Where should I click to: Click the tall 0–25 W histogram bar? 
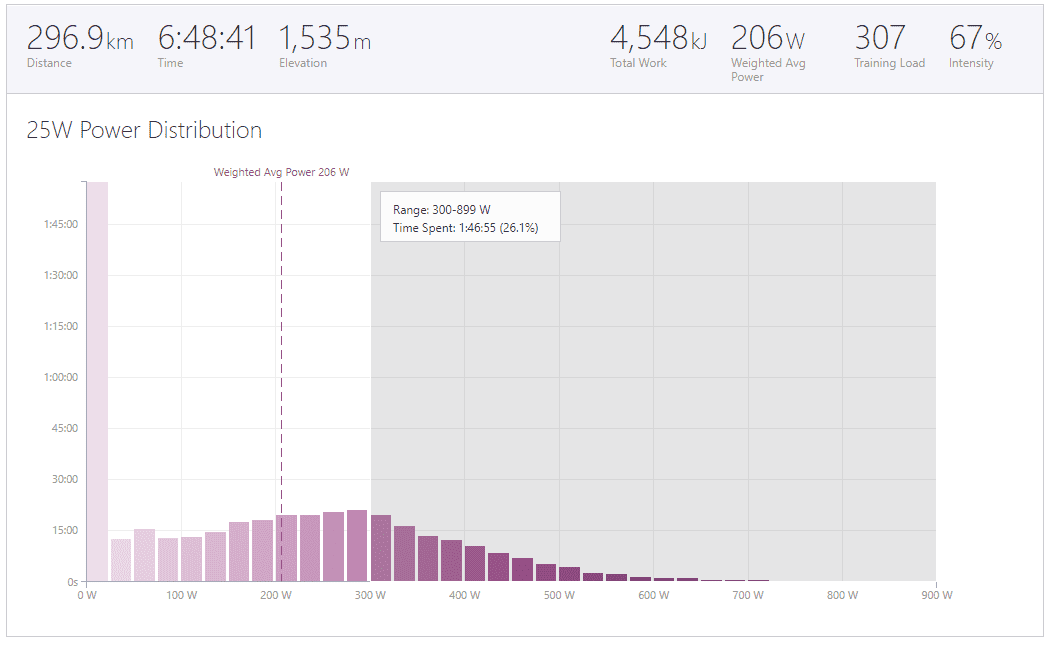pos(97,381)
